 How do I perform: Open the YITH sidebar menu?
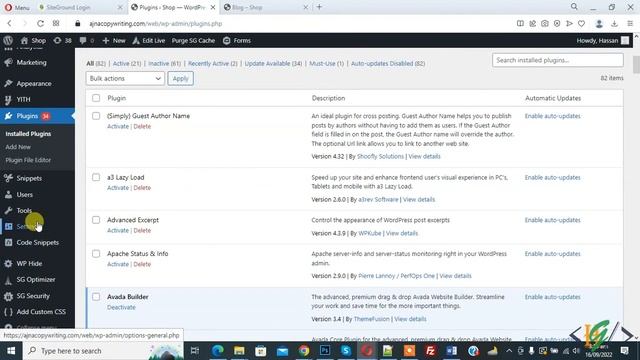pyautogui.click(x=23, y=99)
